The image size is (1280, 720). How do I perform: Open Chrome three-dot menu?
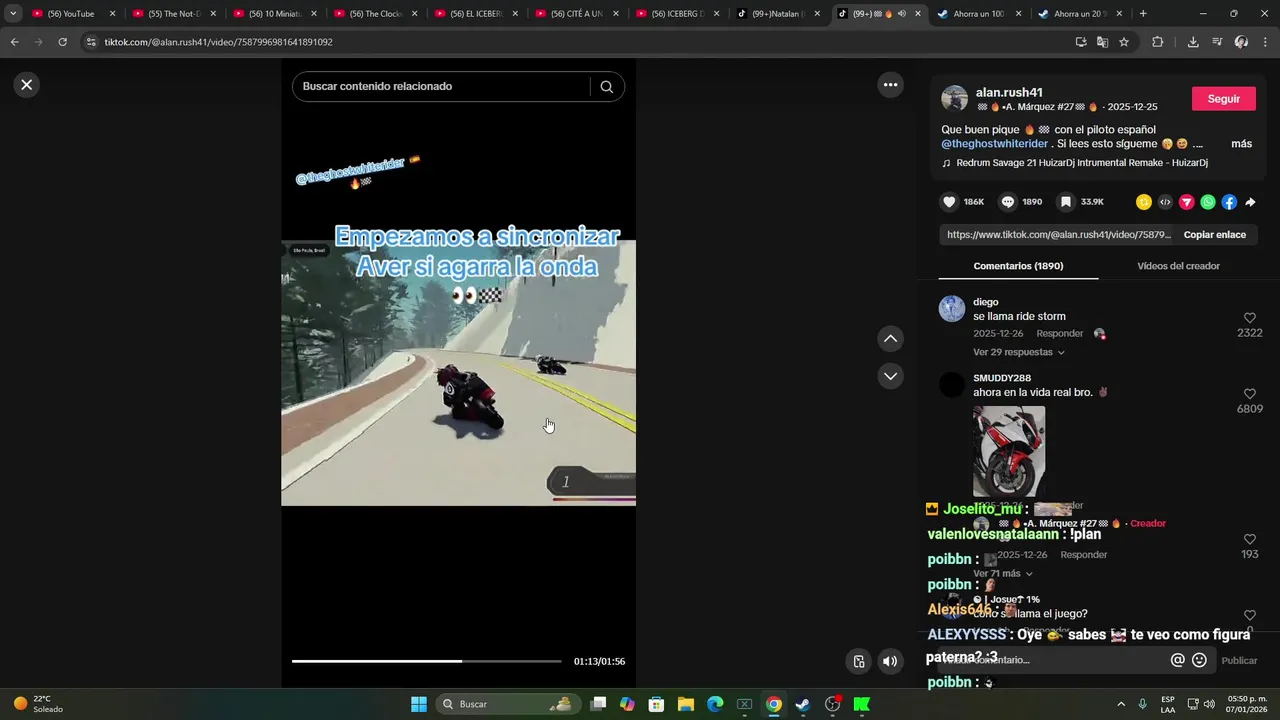pos(1265,42)
